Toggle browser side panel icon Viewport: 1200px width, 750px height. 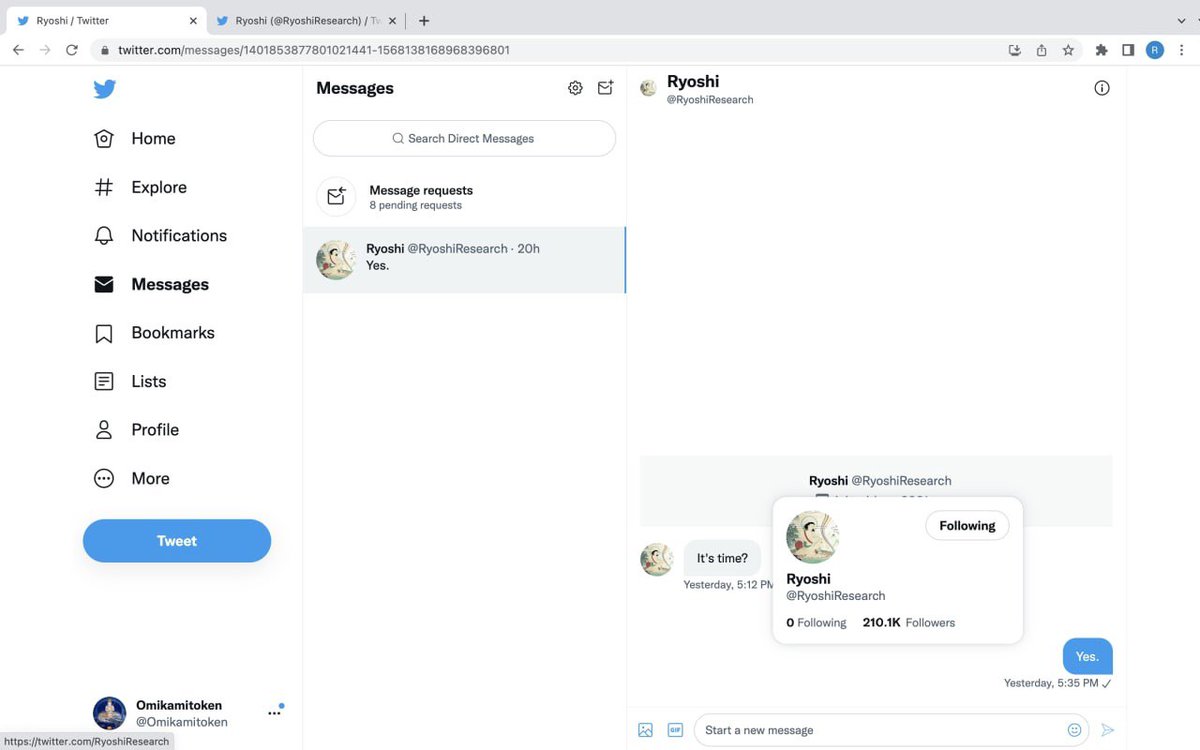point(1128,50)
